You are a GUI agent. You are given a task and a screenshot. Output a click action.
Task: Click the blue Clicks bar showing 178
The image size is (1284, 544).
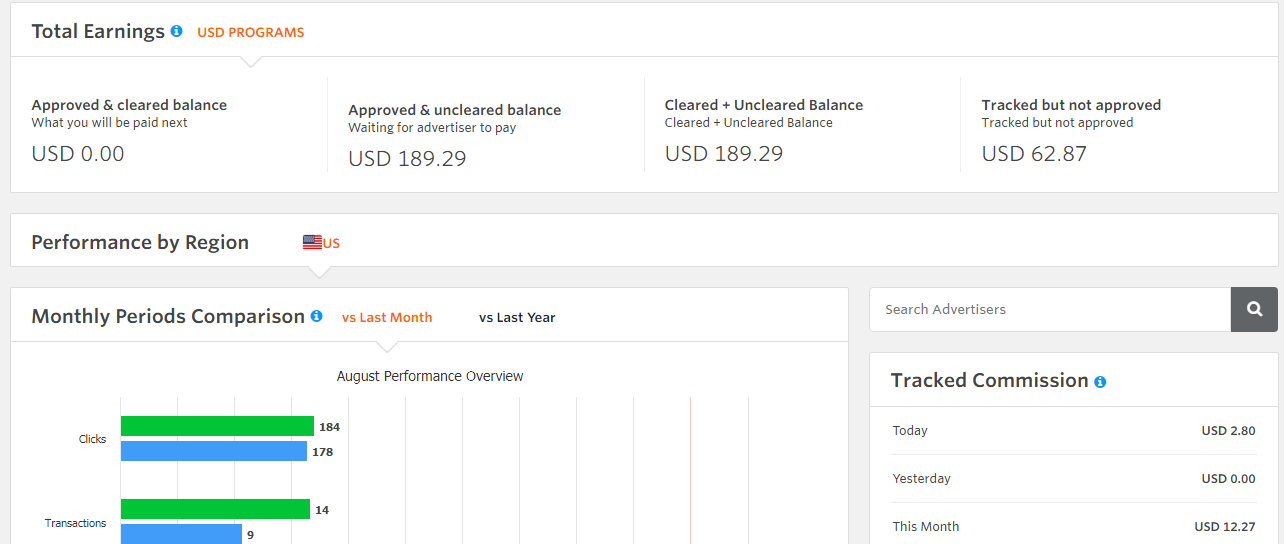pyautogui.click(x=214, y=451)
